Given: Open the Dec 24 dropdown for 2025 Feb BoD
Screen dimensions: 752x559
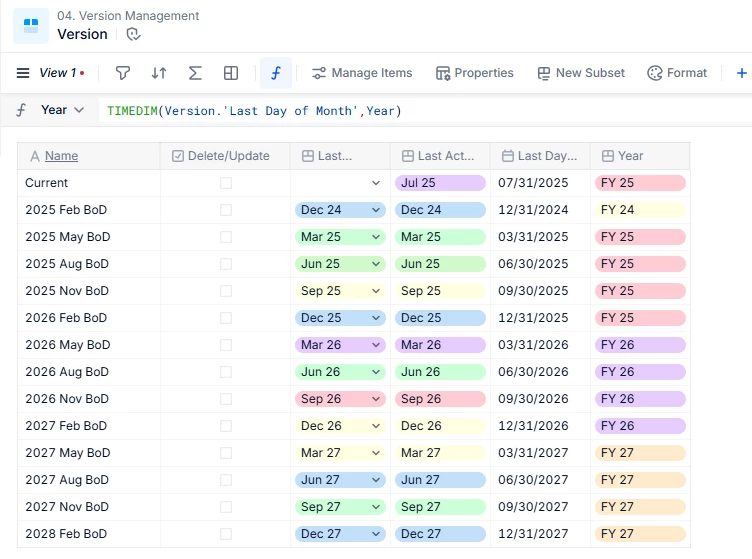Looking at the screenshot, I should click(x=340, y=210).
